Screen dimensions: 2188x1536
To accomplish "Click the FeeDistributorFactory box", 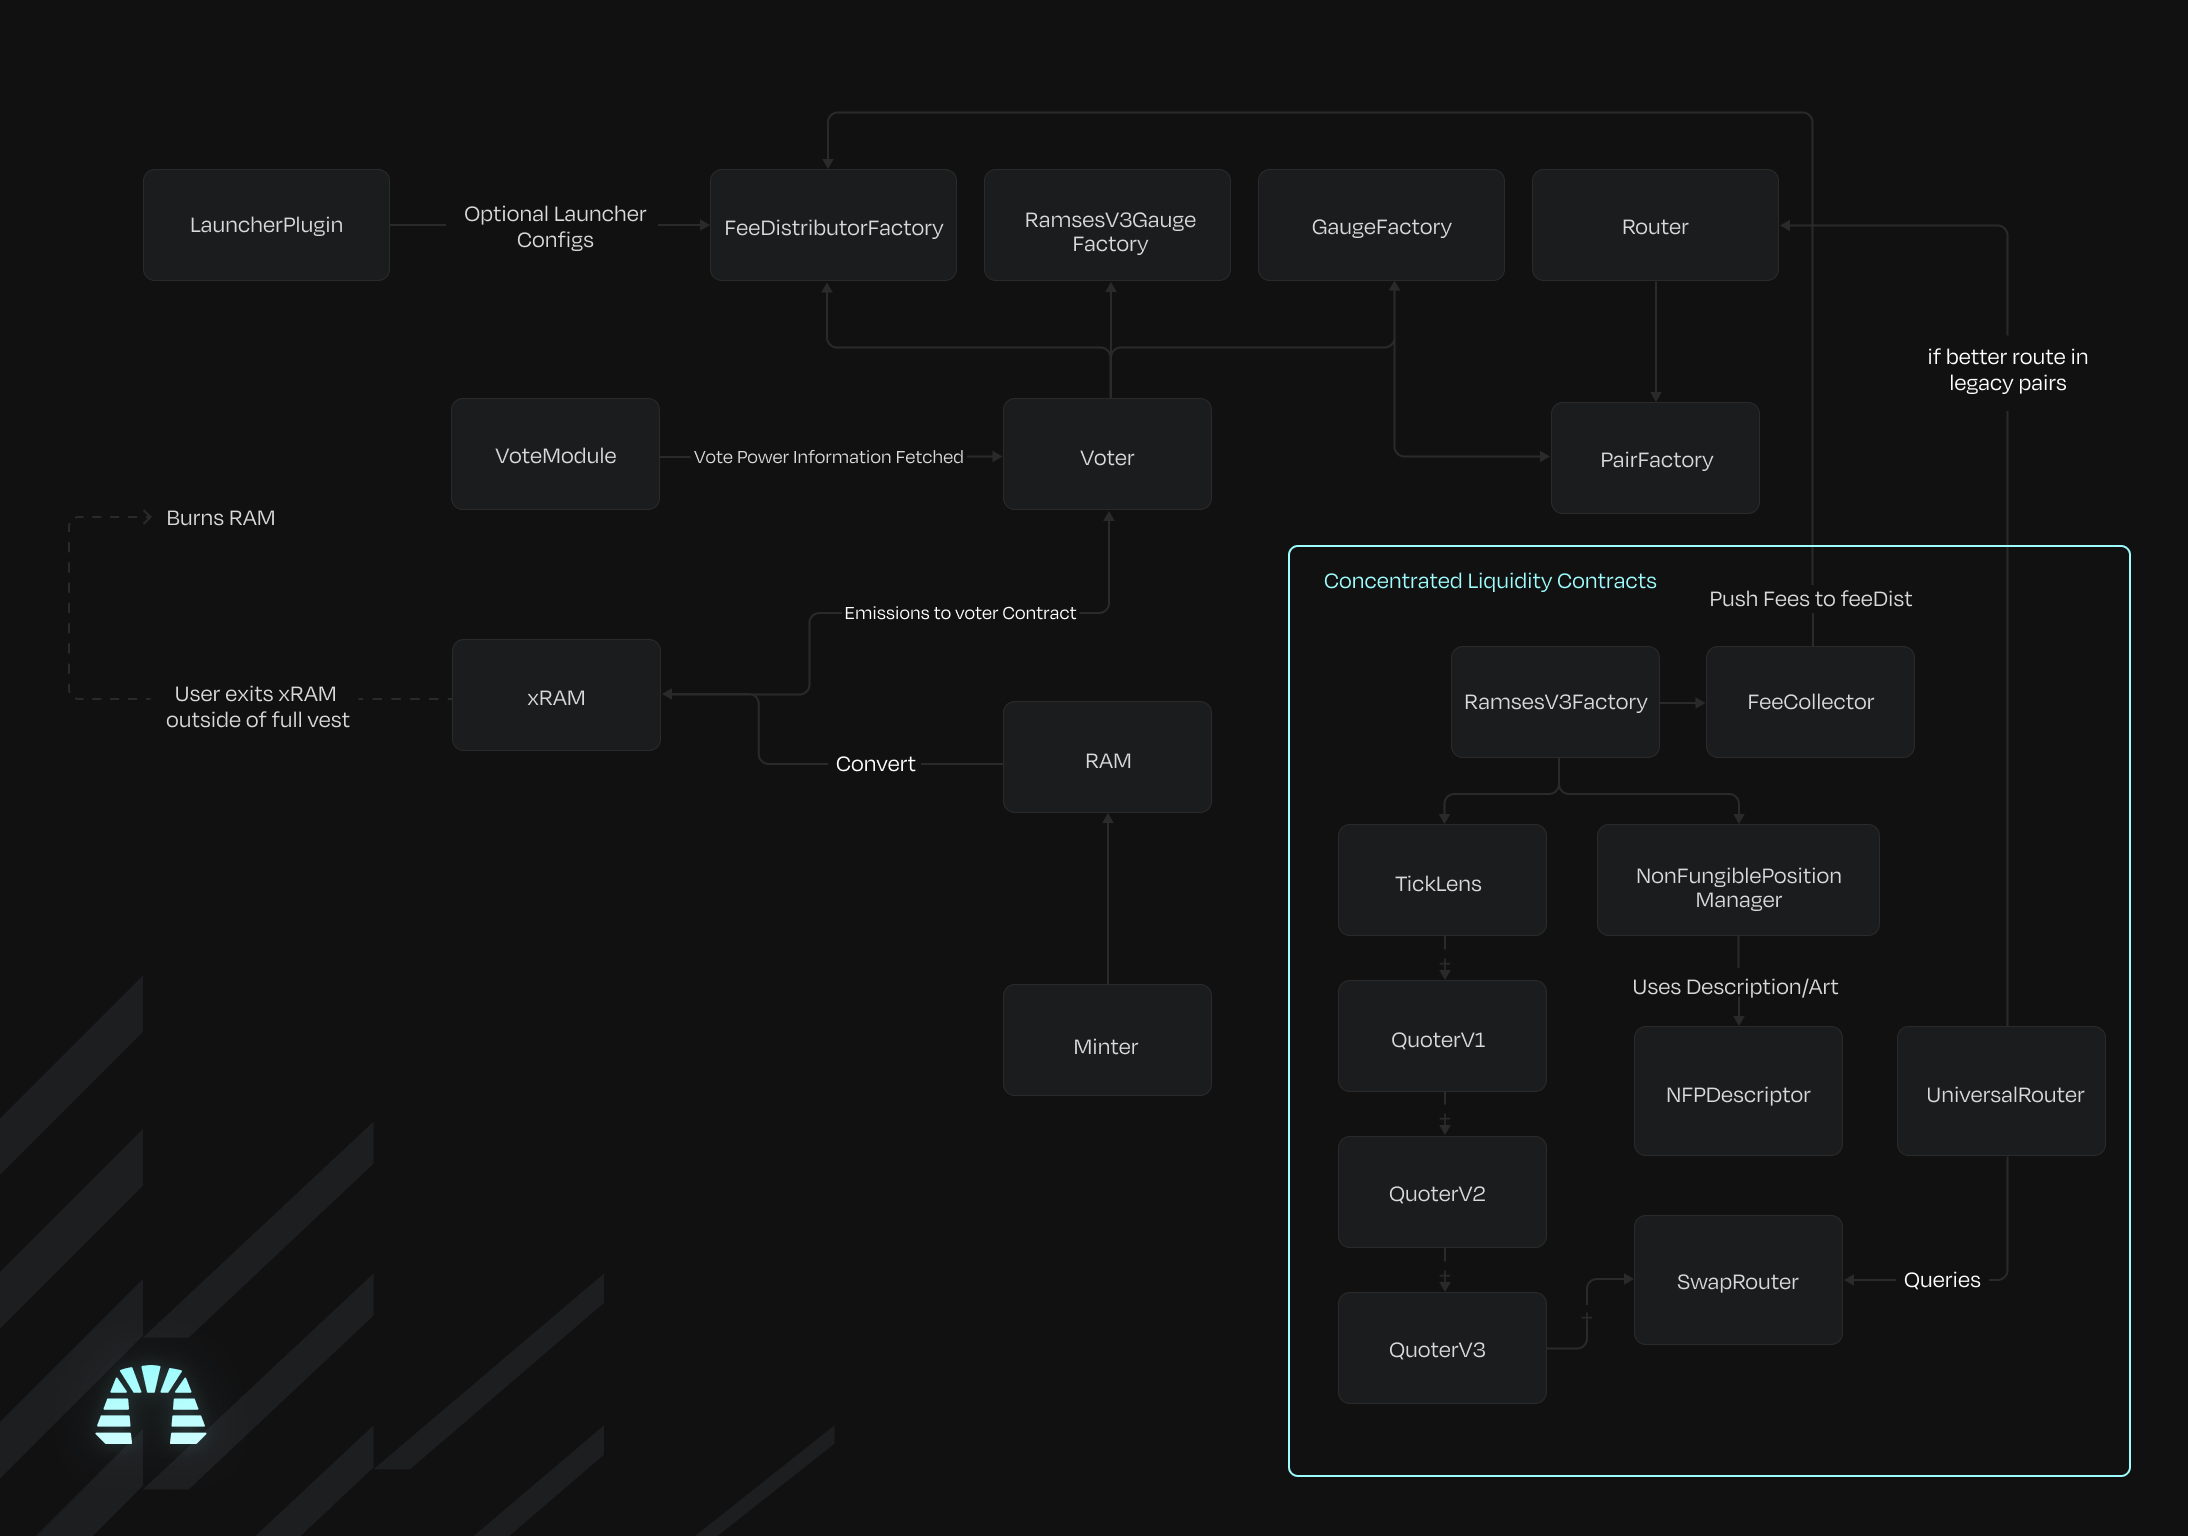I will coord(833,226).
